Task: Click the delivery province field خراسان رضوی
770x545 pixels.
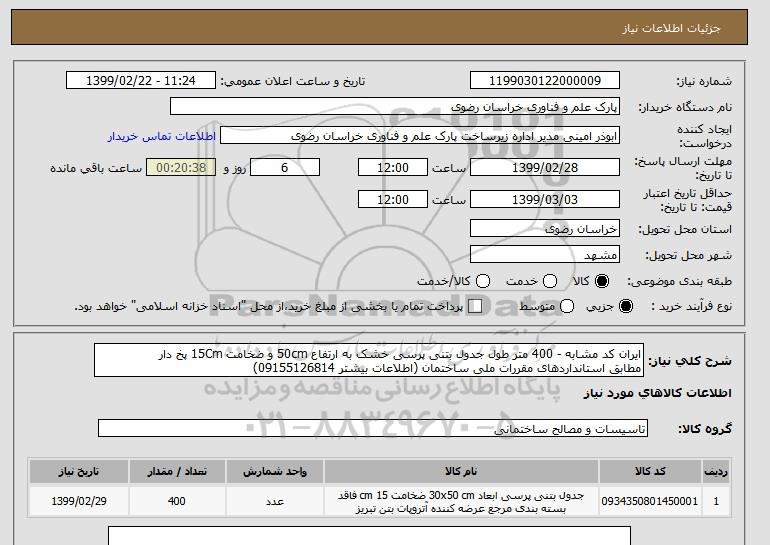Action: (545, 229)
